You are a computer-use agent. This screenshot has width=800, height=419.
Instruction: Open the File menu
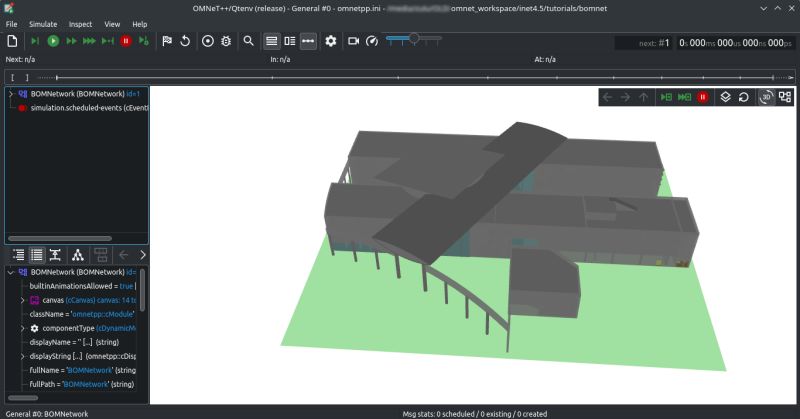click(x=11, y=24)
